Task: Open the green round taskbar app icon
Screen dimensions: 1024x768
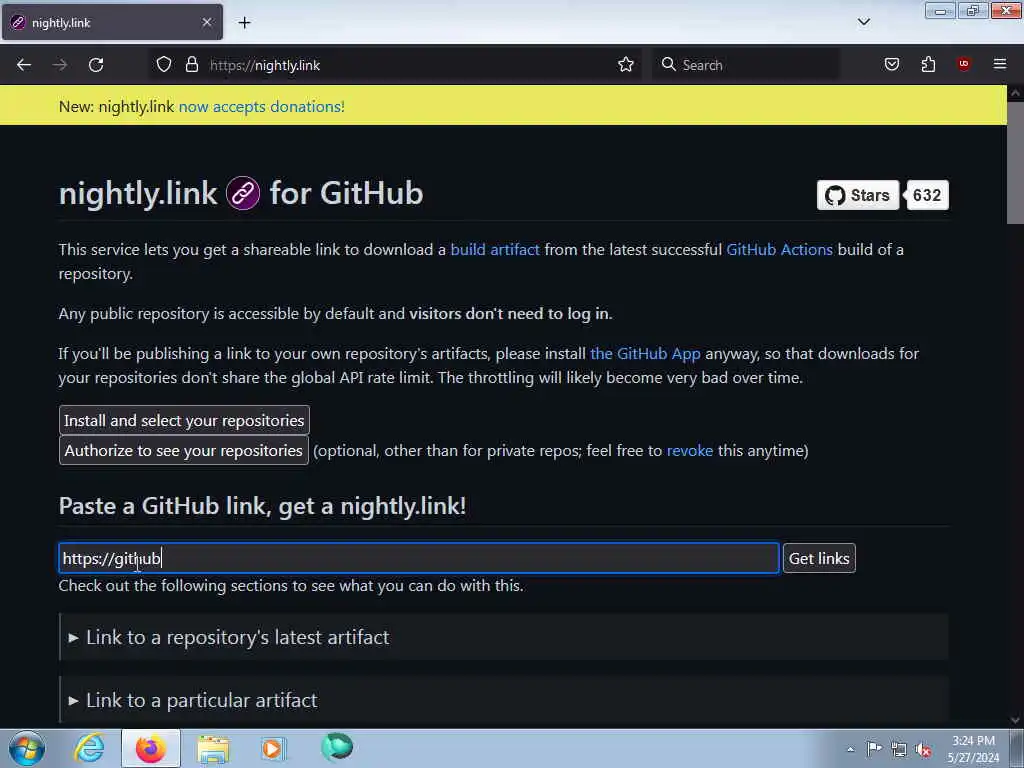Action: point(337,747)
